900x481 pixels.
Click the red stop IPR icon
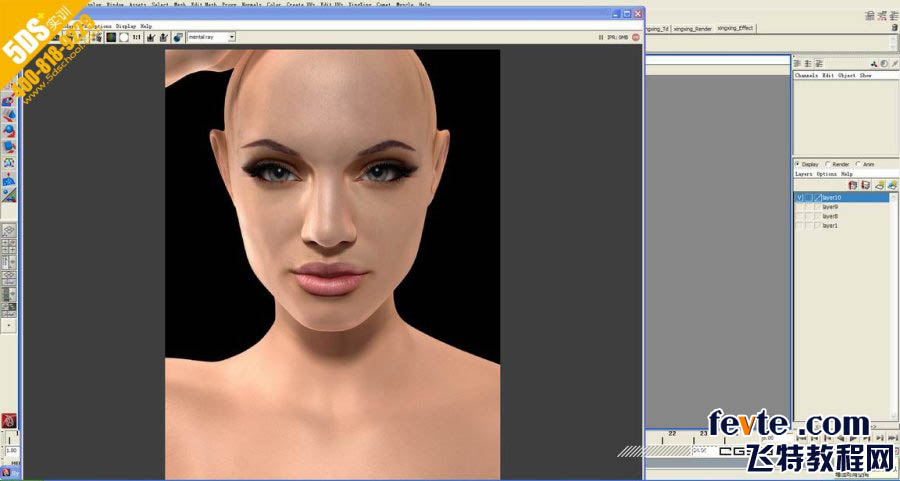(x=635, y=37)
